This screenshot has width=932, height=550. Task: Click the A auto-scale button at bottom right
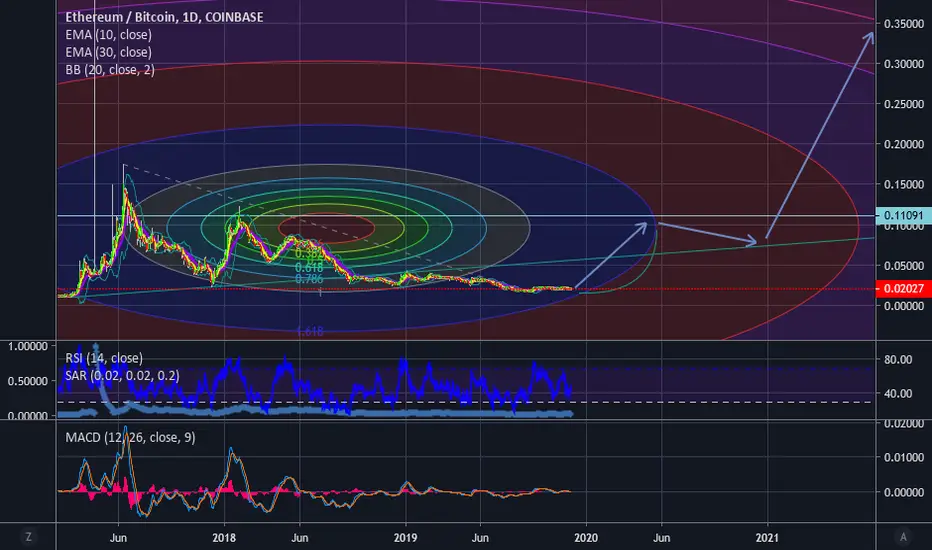click(x=903, y=537)
